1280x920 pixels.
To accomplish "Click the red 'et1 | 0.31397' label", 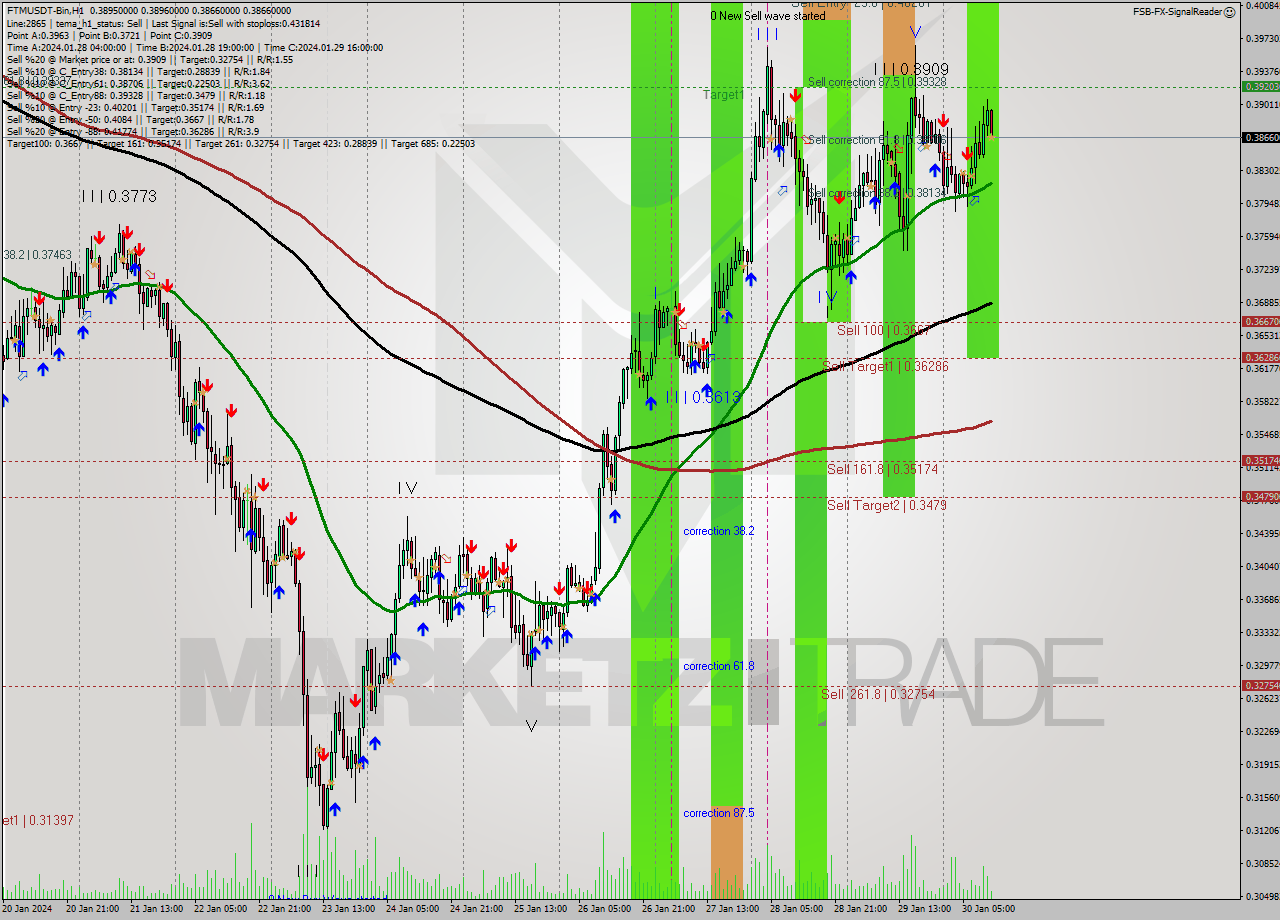I will pos(37,820).
